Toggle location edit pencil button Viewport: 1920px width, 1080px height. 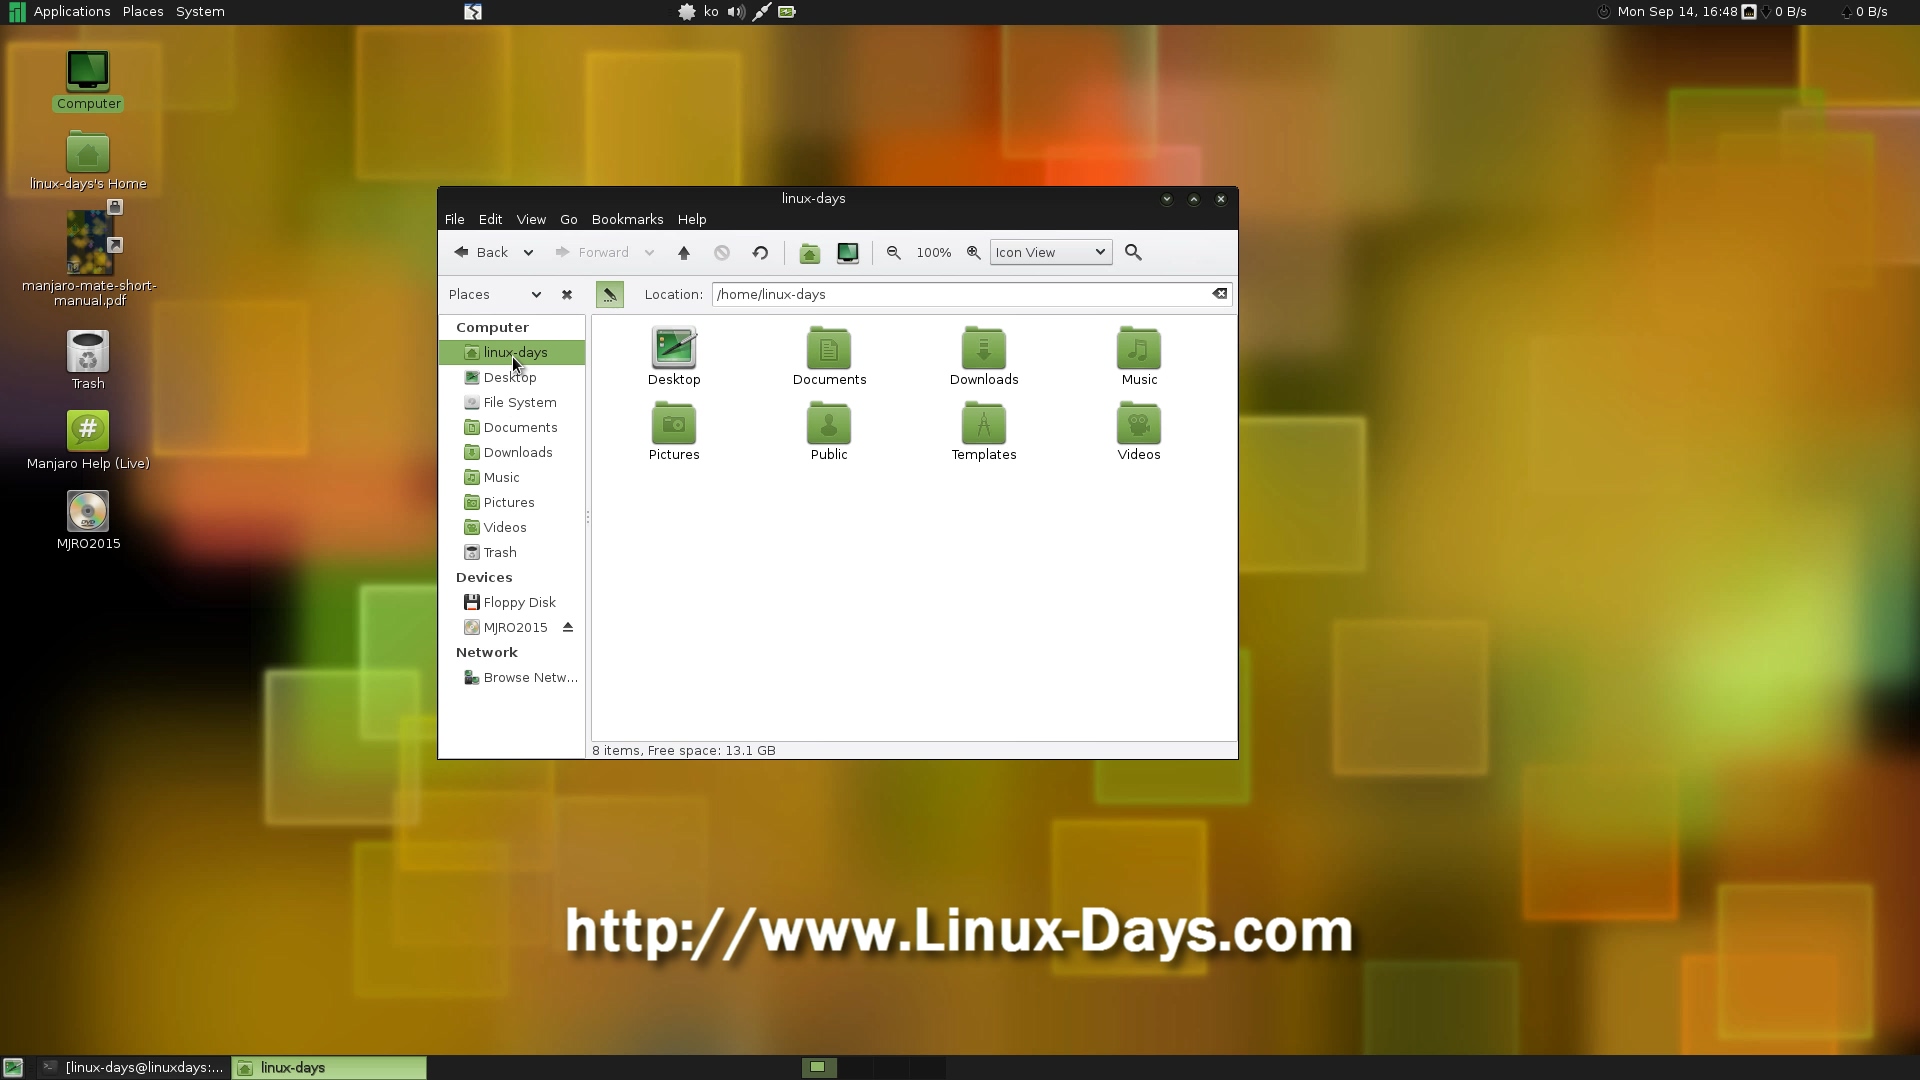[x=609, y=294]
